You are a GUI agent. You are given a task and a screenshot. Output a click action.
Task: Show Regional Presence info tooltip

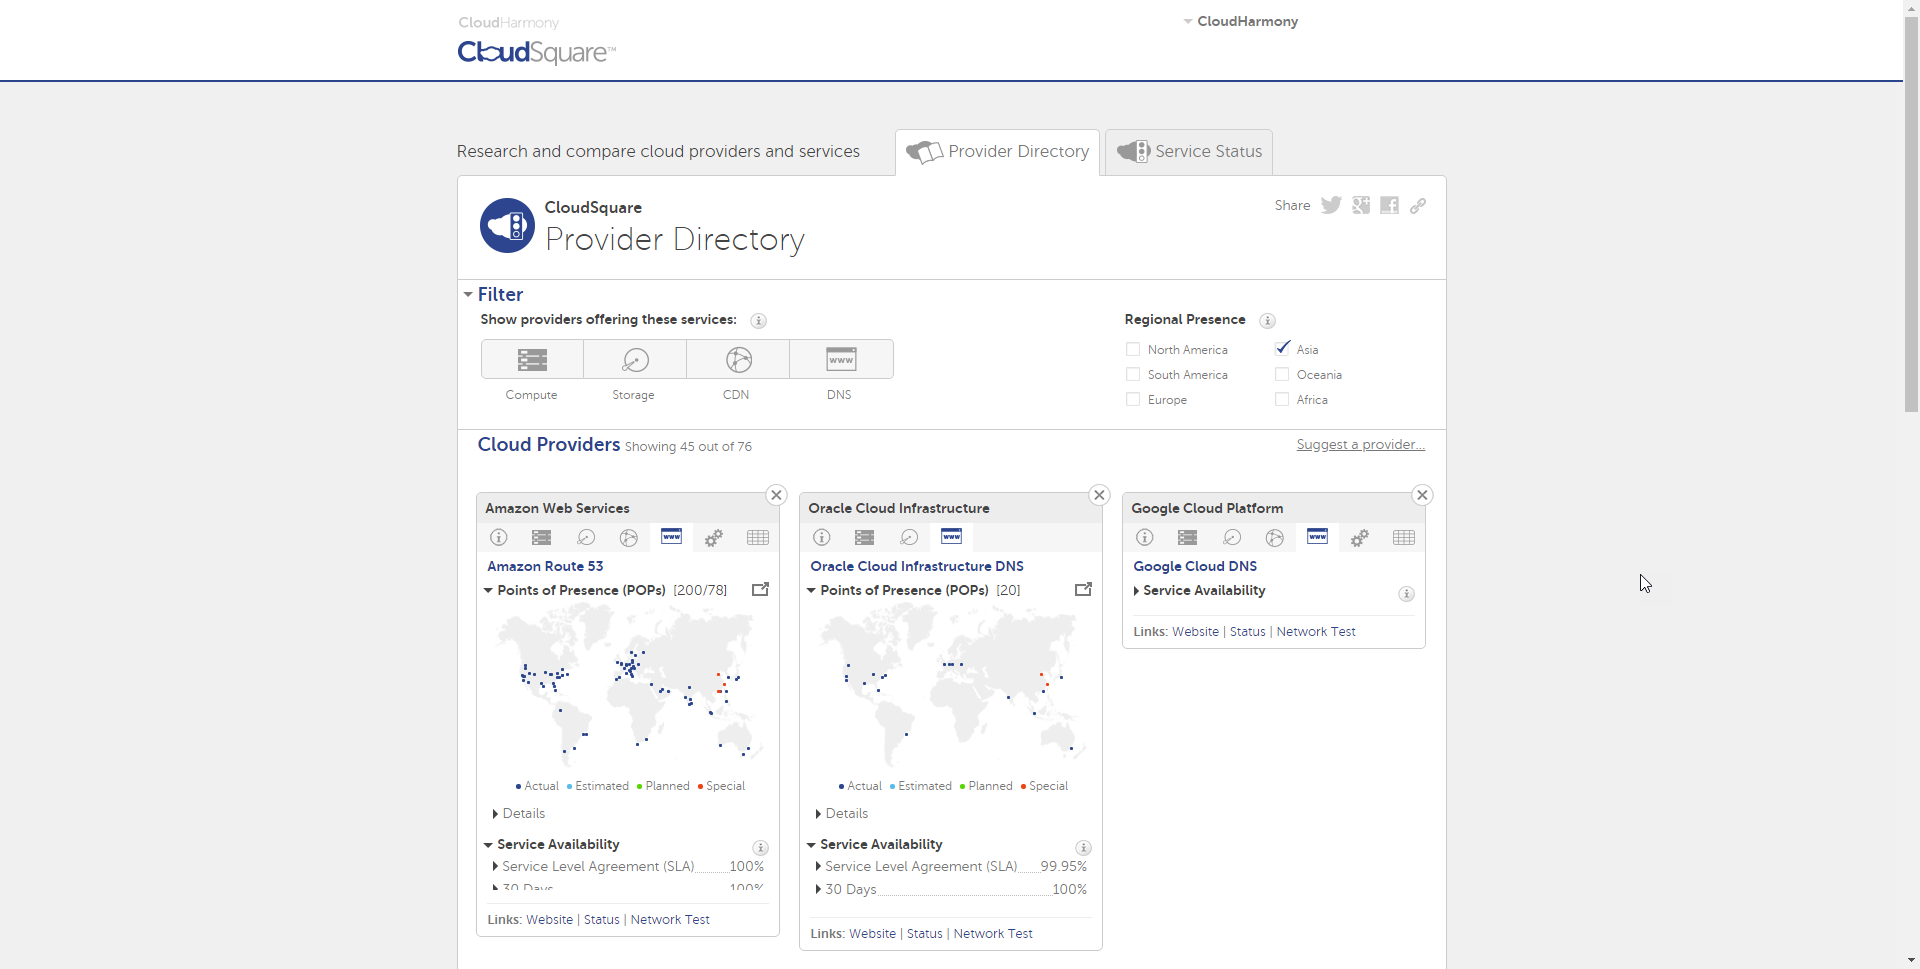click(x=1267, y=321)
